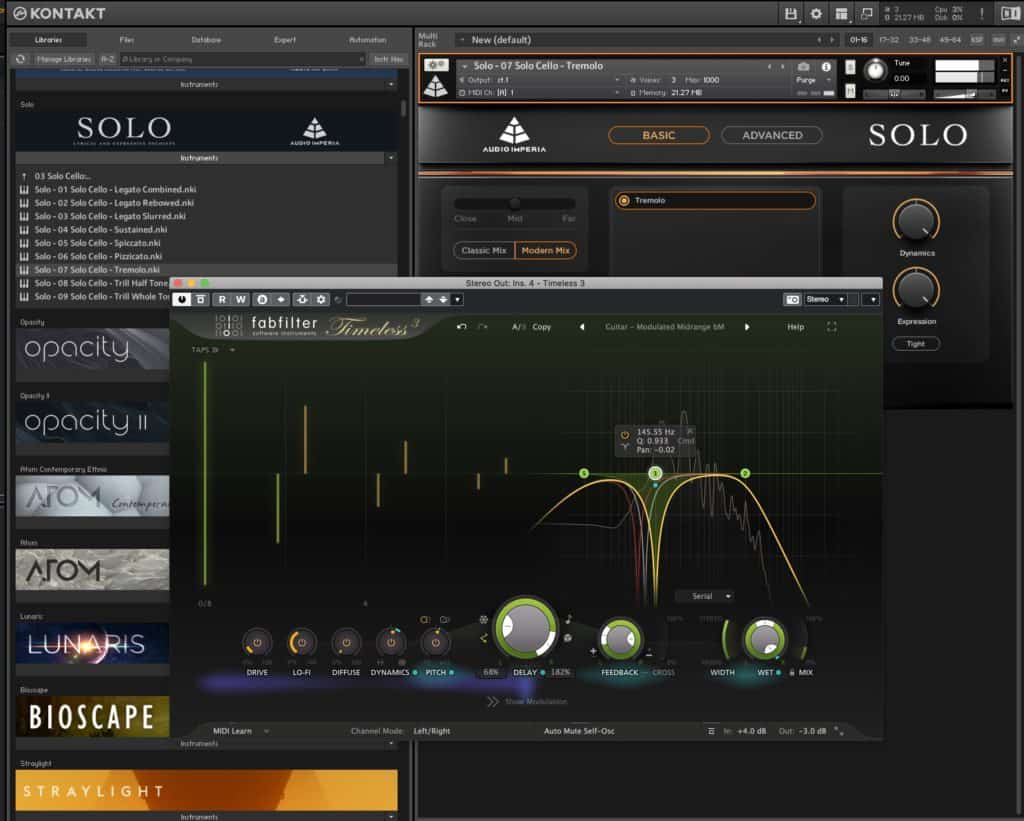Click the snapshot camera icon on instrument header
This screenshot has height=821, width=1024.
[x=804, y=67]
